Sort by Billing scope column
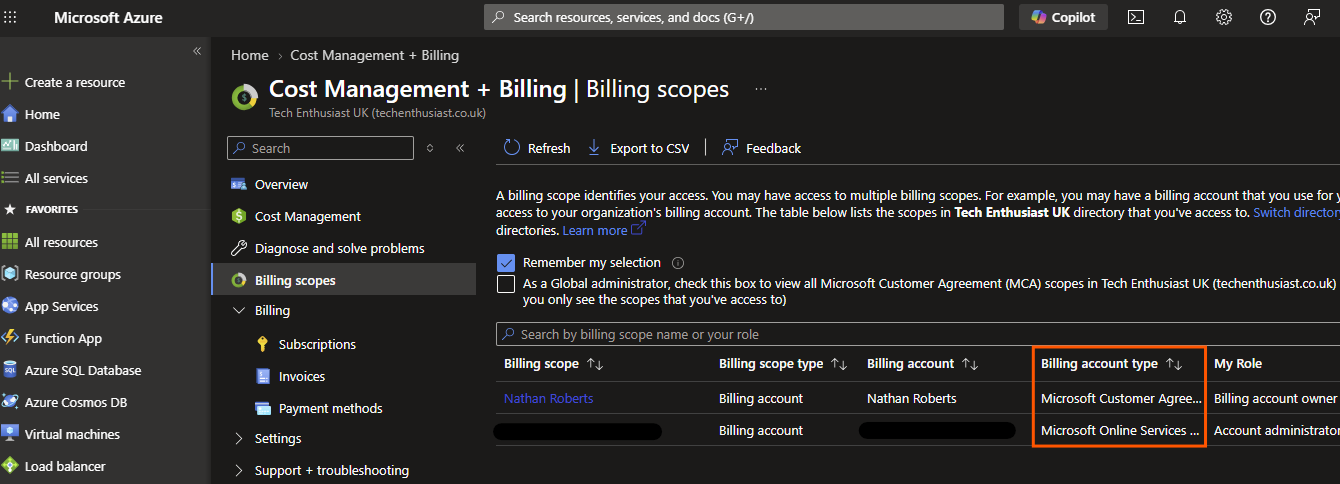 coord(553,364)
